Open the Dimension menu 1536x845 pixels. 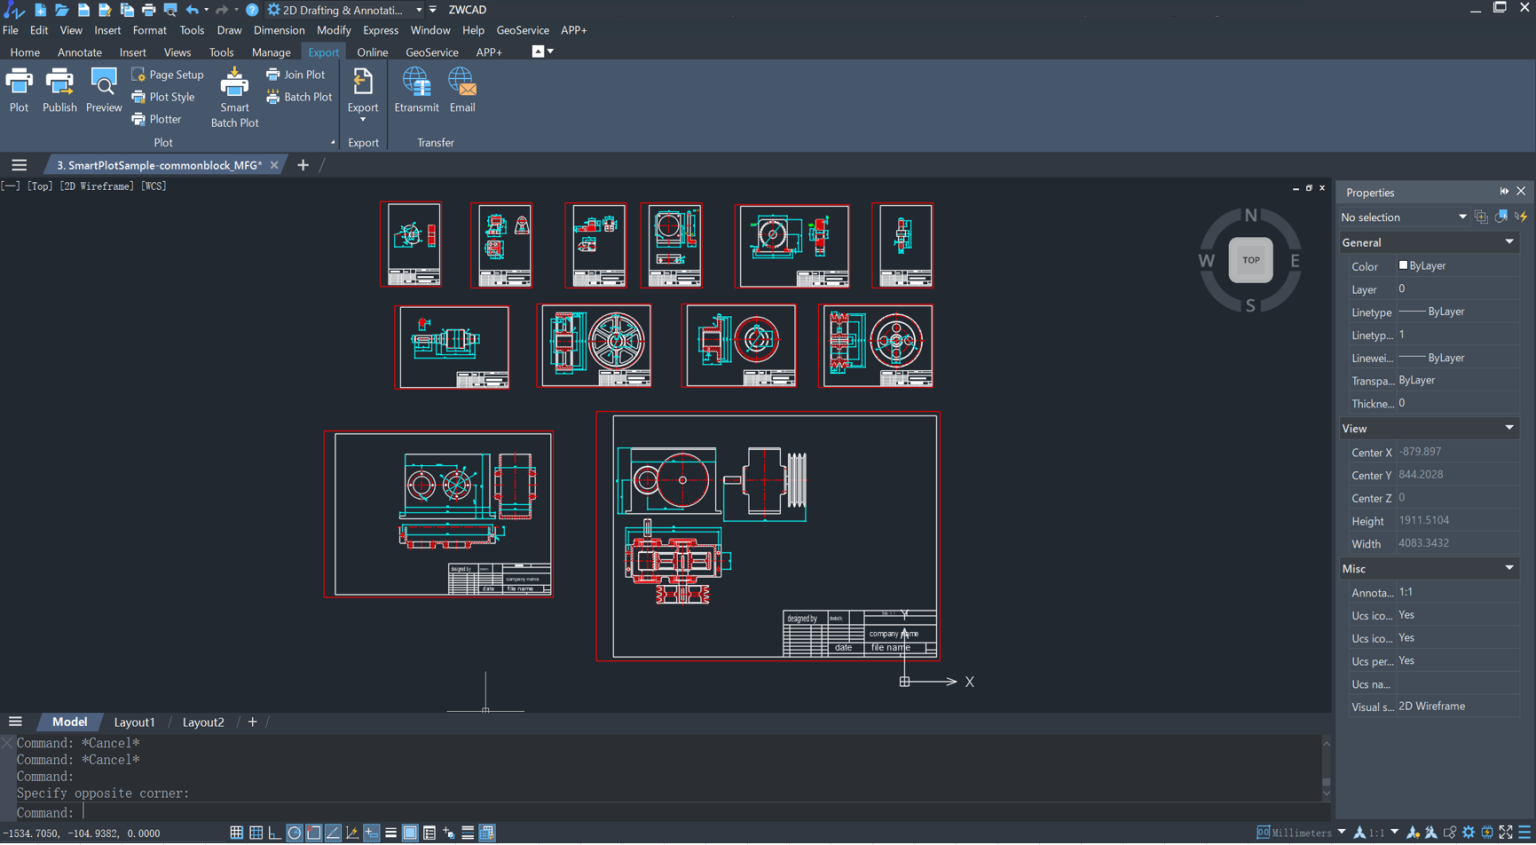point(278,30)
